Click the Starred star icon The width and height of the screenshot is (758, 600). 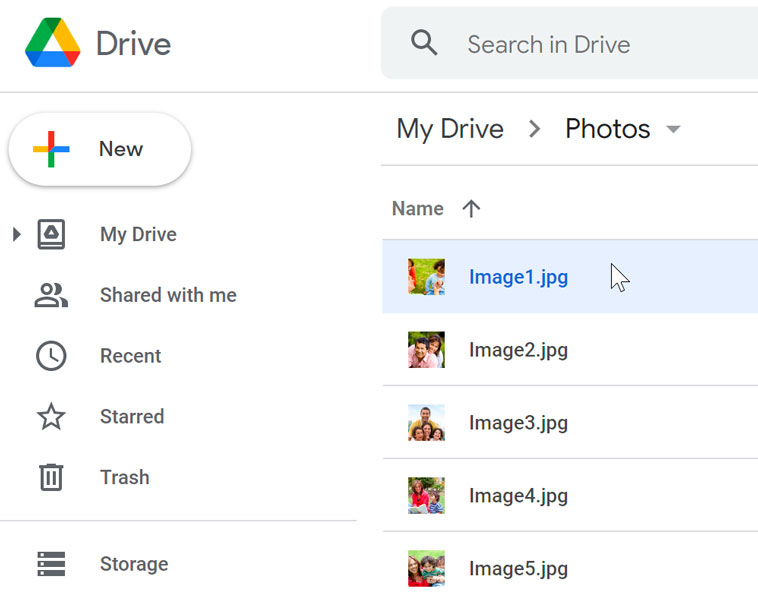tap(51, 417)
